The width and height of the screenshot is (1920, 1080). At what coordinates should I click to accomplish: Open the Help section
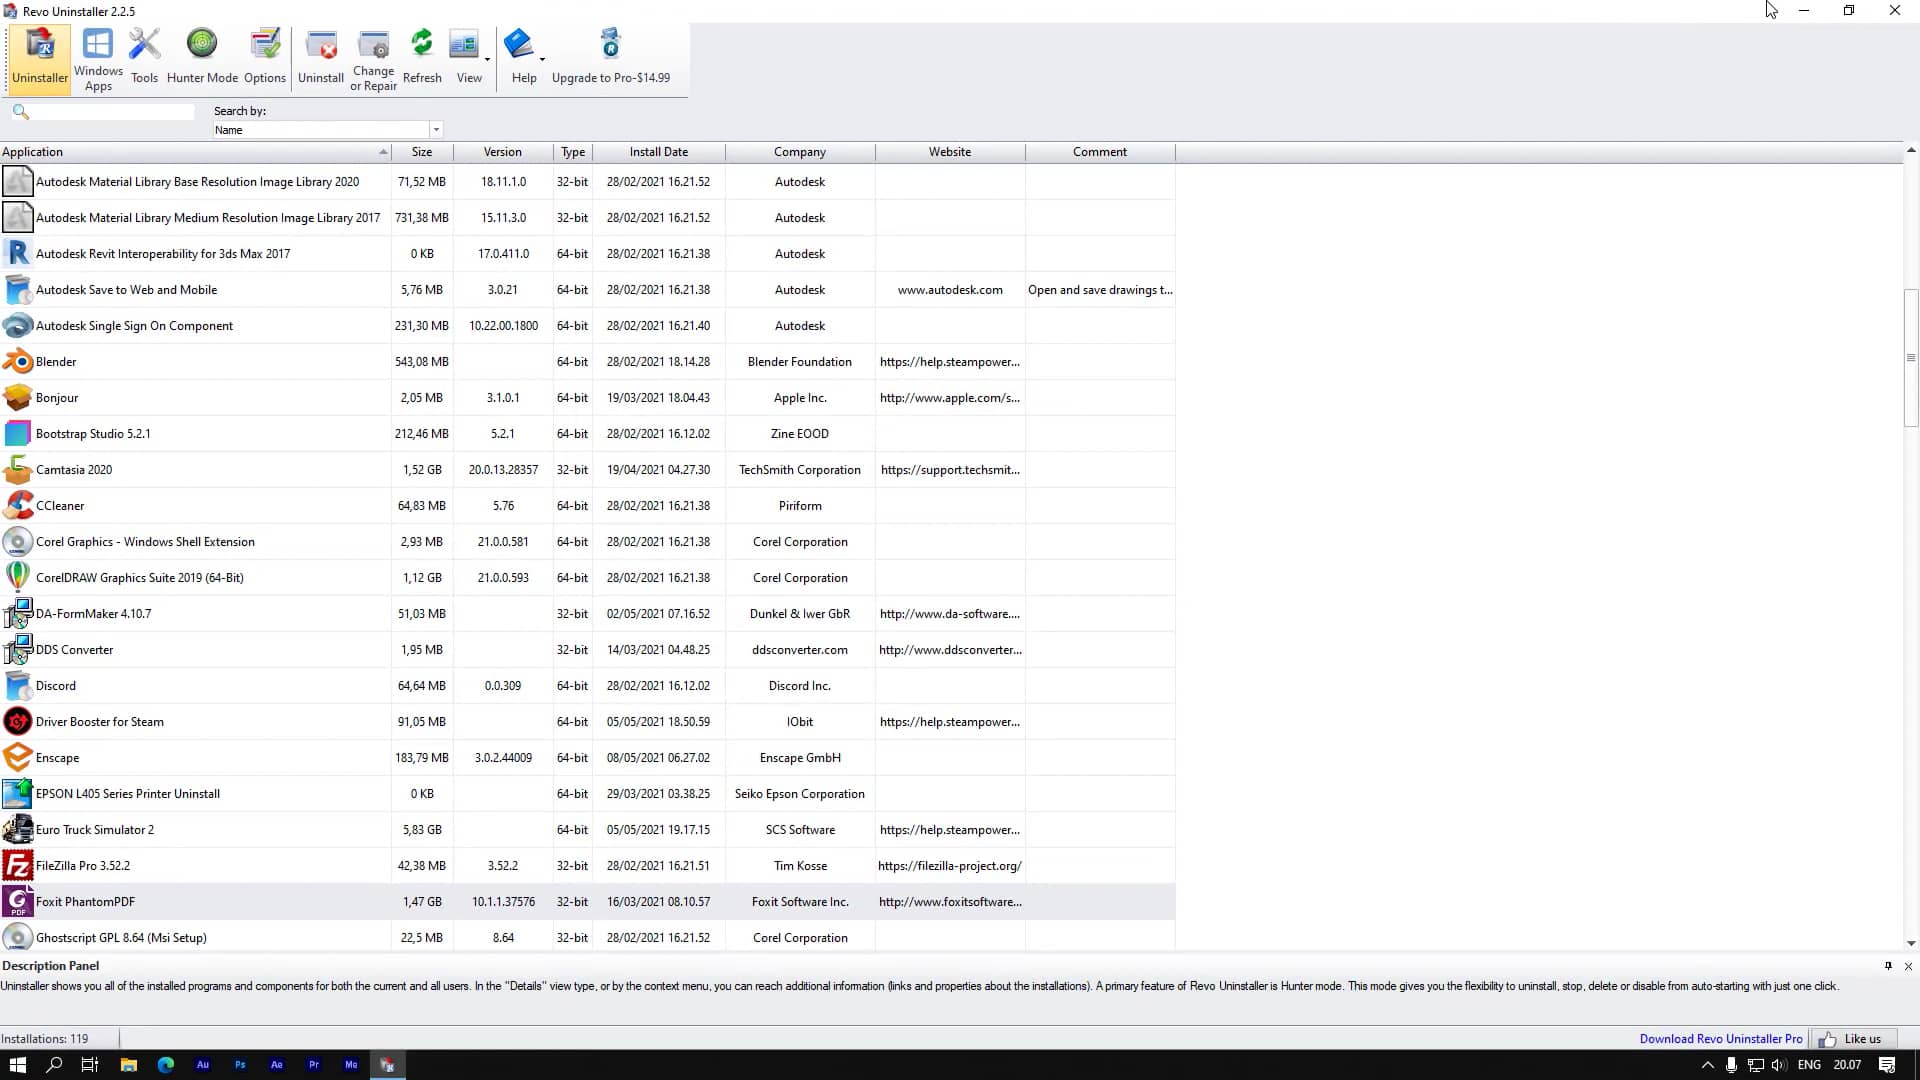pos(523,57)
